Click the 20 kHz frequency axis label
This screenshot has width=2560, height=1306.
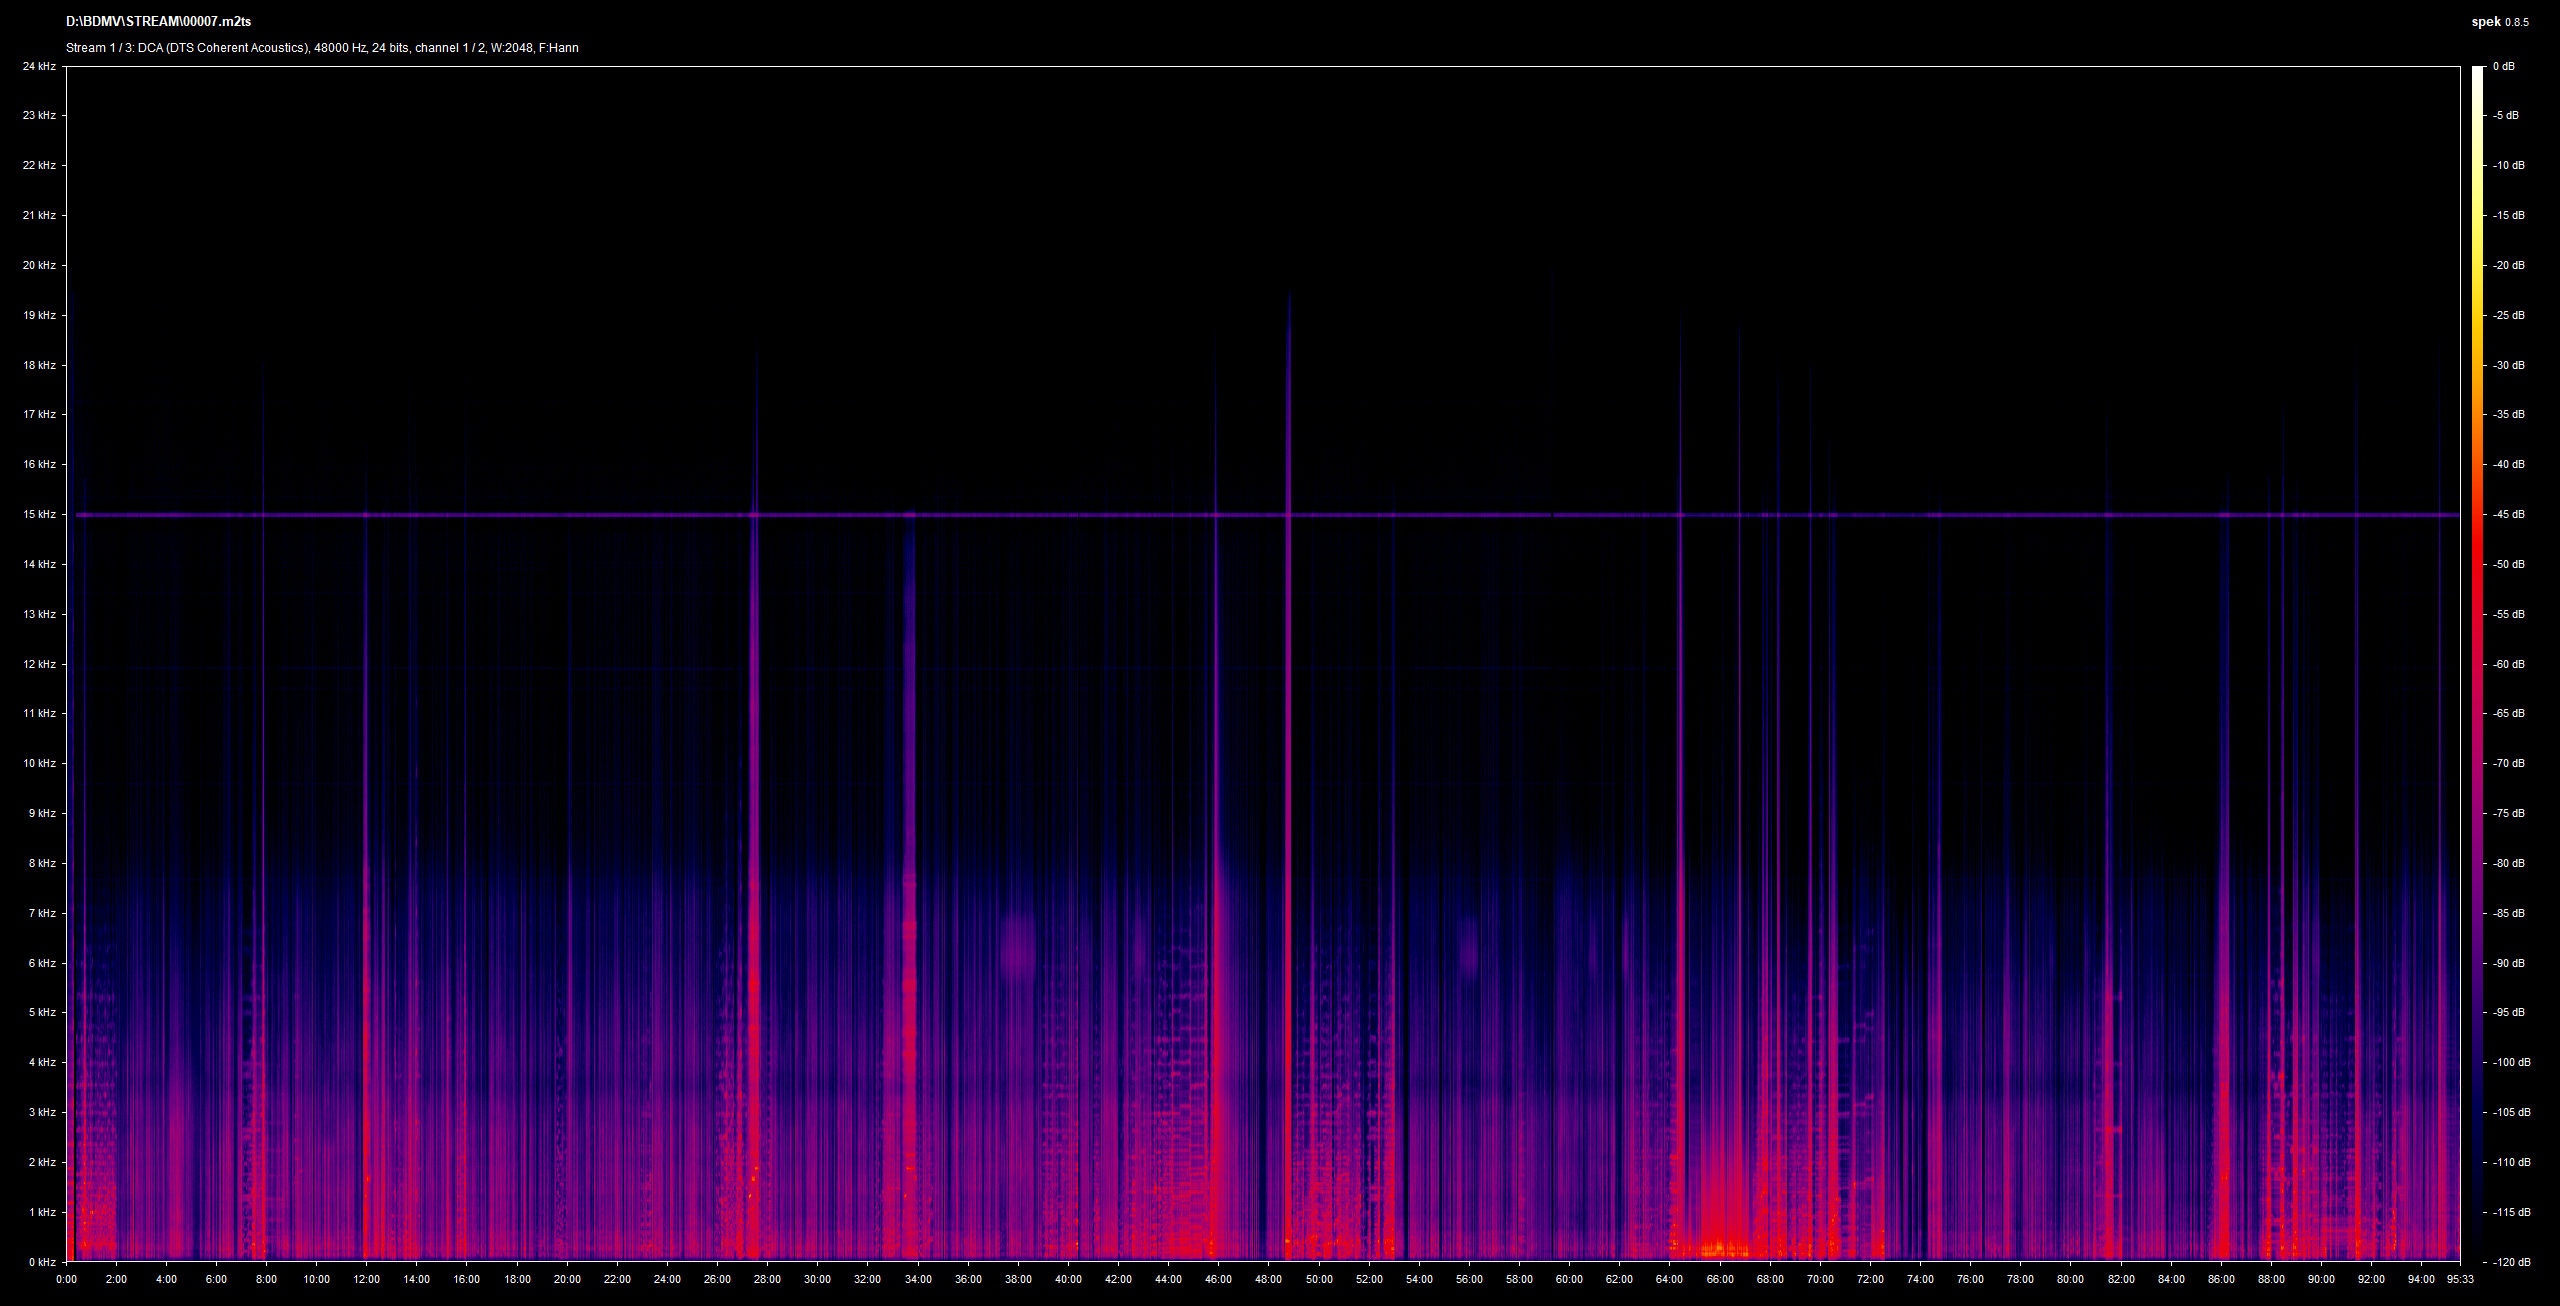40,265
